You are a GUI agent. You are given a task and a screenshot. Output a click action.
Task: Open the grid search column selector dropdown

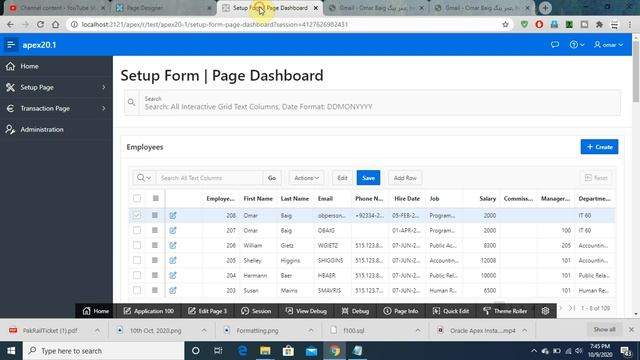pyautogui.click(x=144, y=178)
